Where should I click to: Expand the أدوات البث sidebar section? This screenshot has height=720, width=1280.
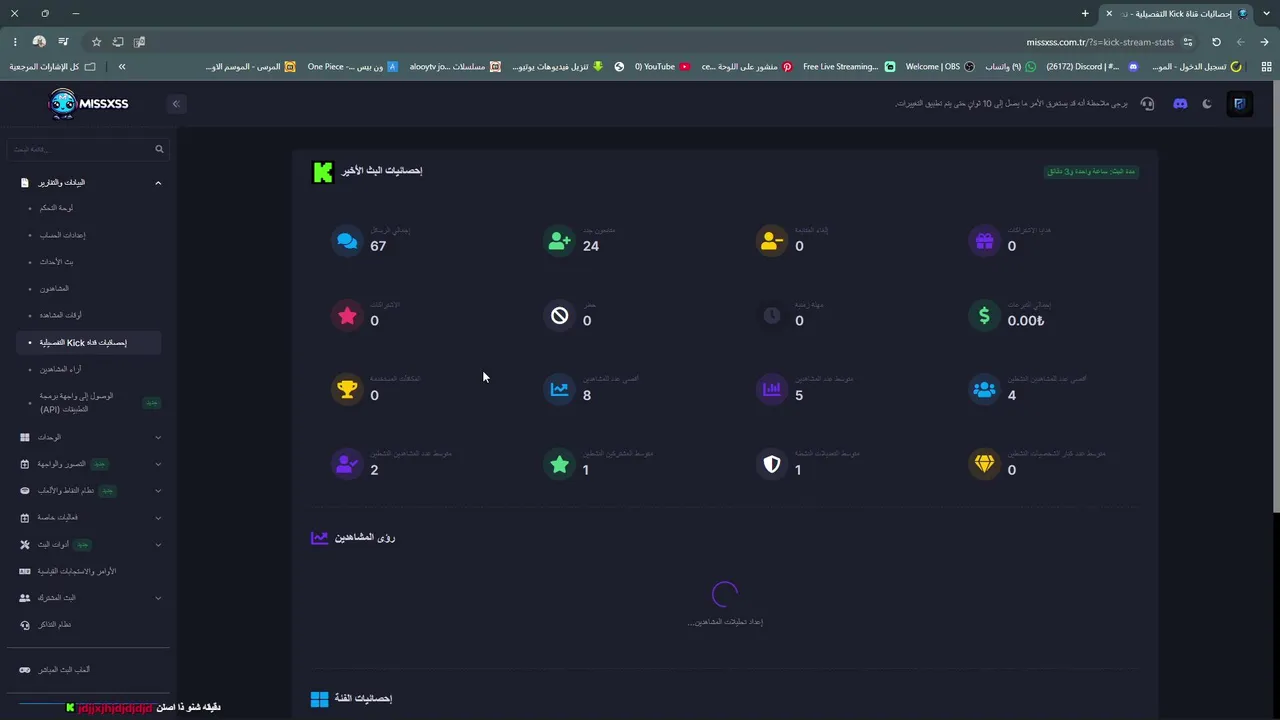[90, 544]
